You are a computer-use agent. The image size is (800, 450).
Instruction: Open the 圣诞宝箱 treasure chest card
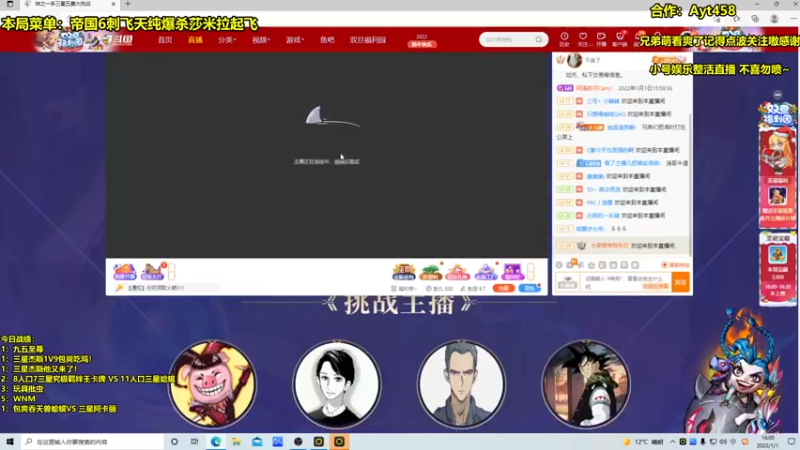click(x=778, y=268)
